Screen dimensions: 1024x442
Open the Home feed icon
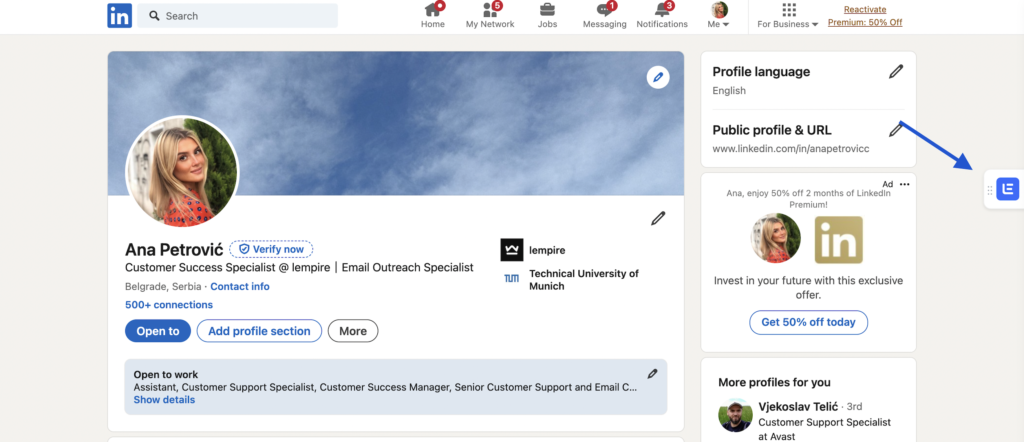click(x=432, y=11)
